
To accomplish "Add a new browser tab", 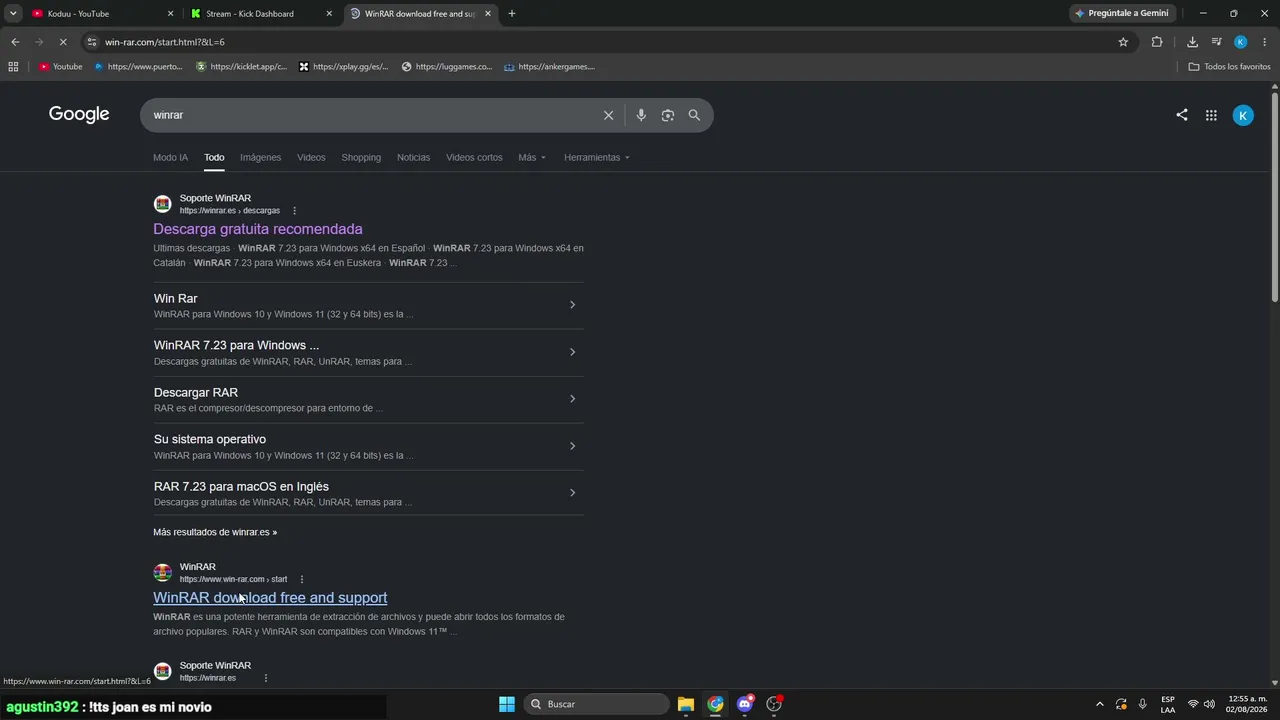I will point(512,14).
